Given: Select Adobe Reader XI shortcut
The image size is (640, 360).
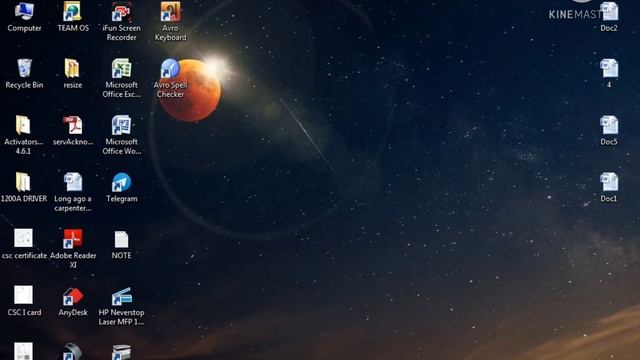Looking at the screenshot, I should click(x=73, y=248).
